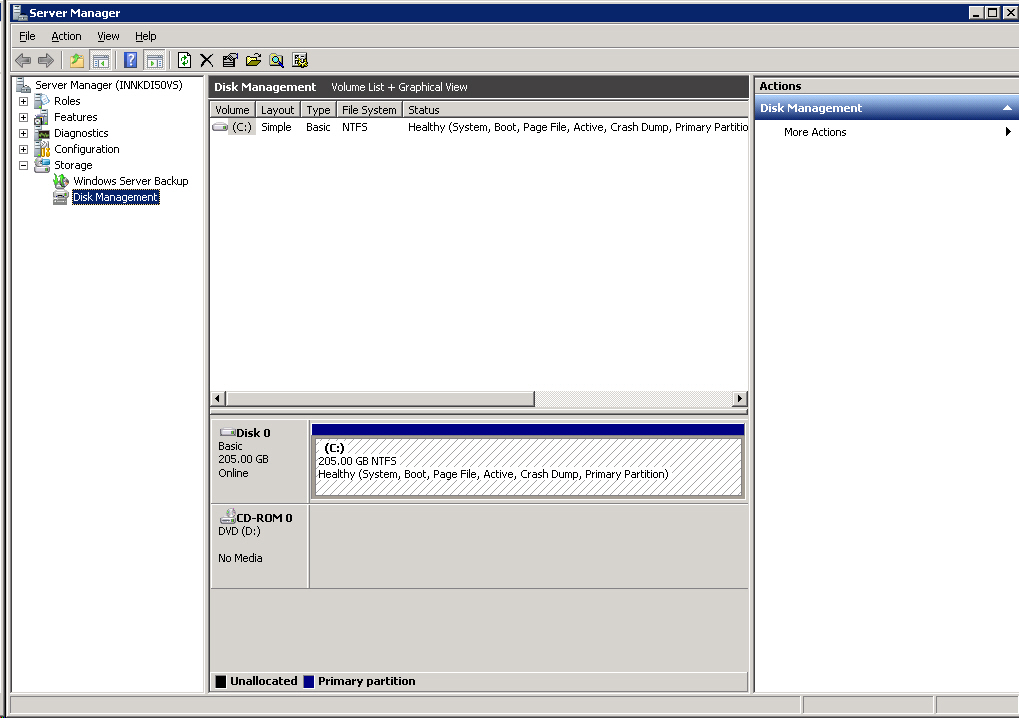Viewport: 1019px width, 718px height.
Task: Click the Up One Level folder icon
Action: pyautogui.click(x=77, y=60)
